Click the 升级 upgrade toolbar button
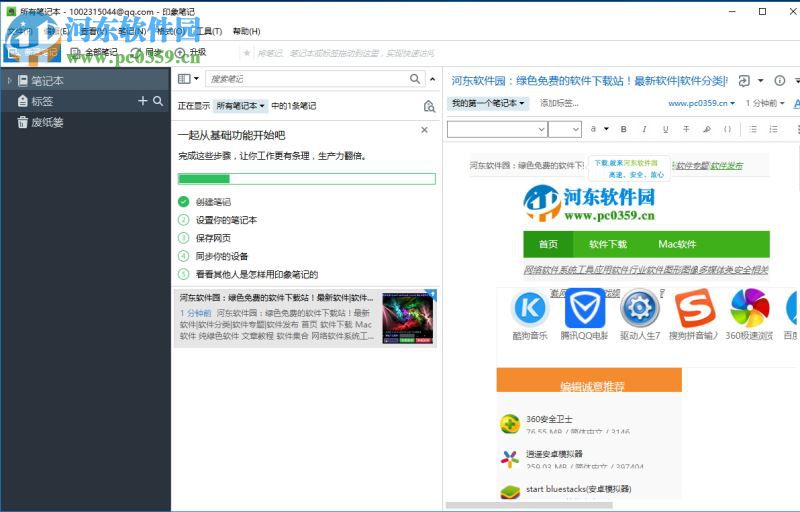The image size is (800, 512). pos(191,52)
